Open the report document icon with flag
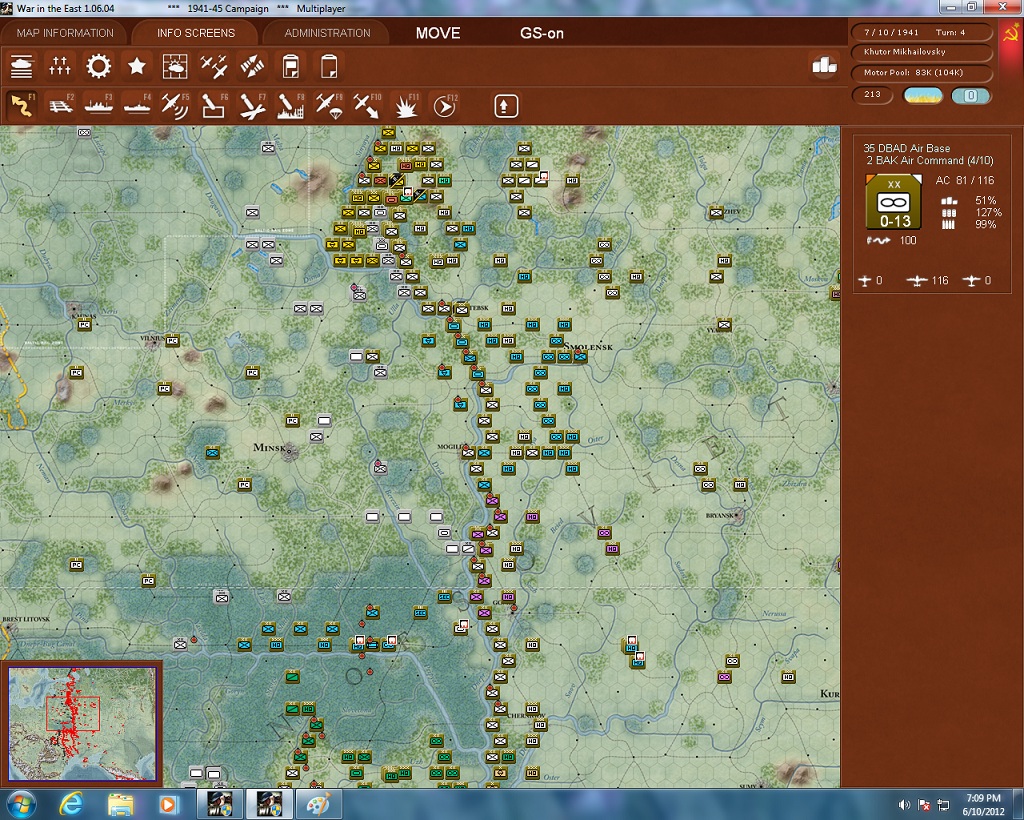 [291, 67]
